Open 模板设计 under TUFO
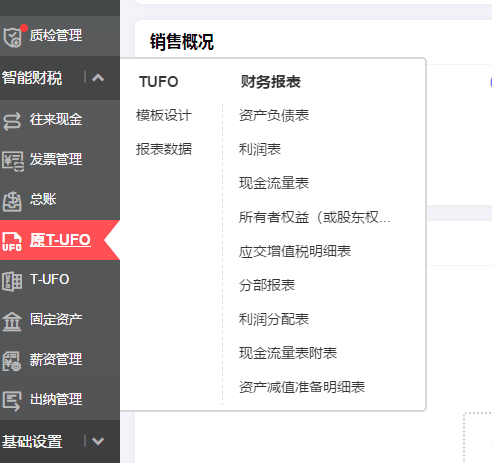The width and height of the screenshot is (492, 463). click(x=164, y=115)
